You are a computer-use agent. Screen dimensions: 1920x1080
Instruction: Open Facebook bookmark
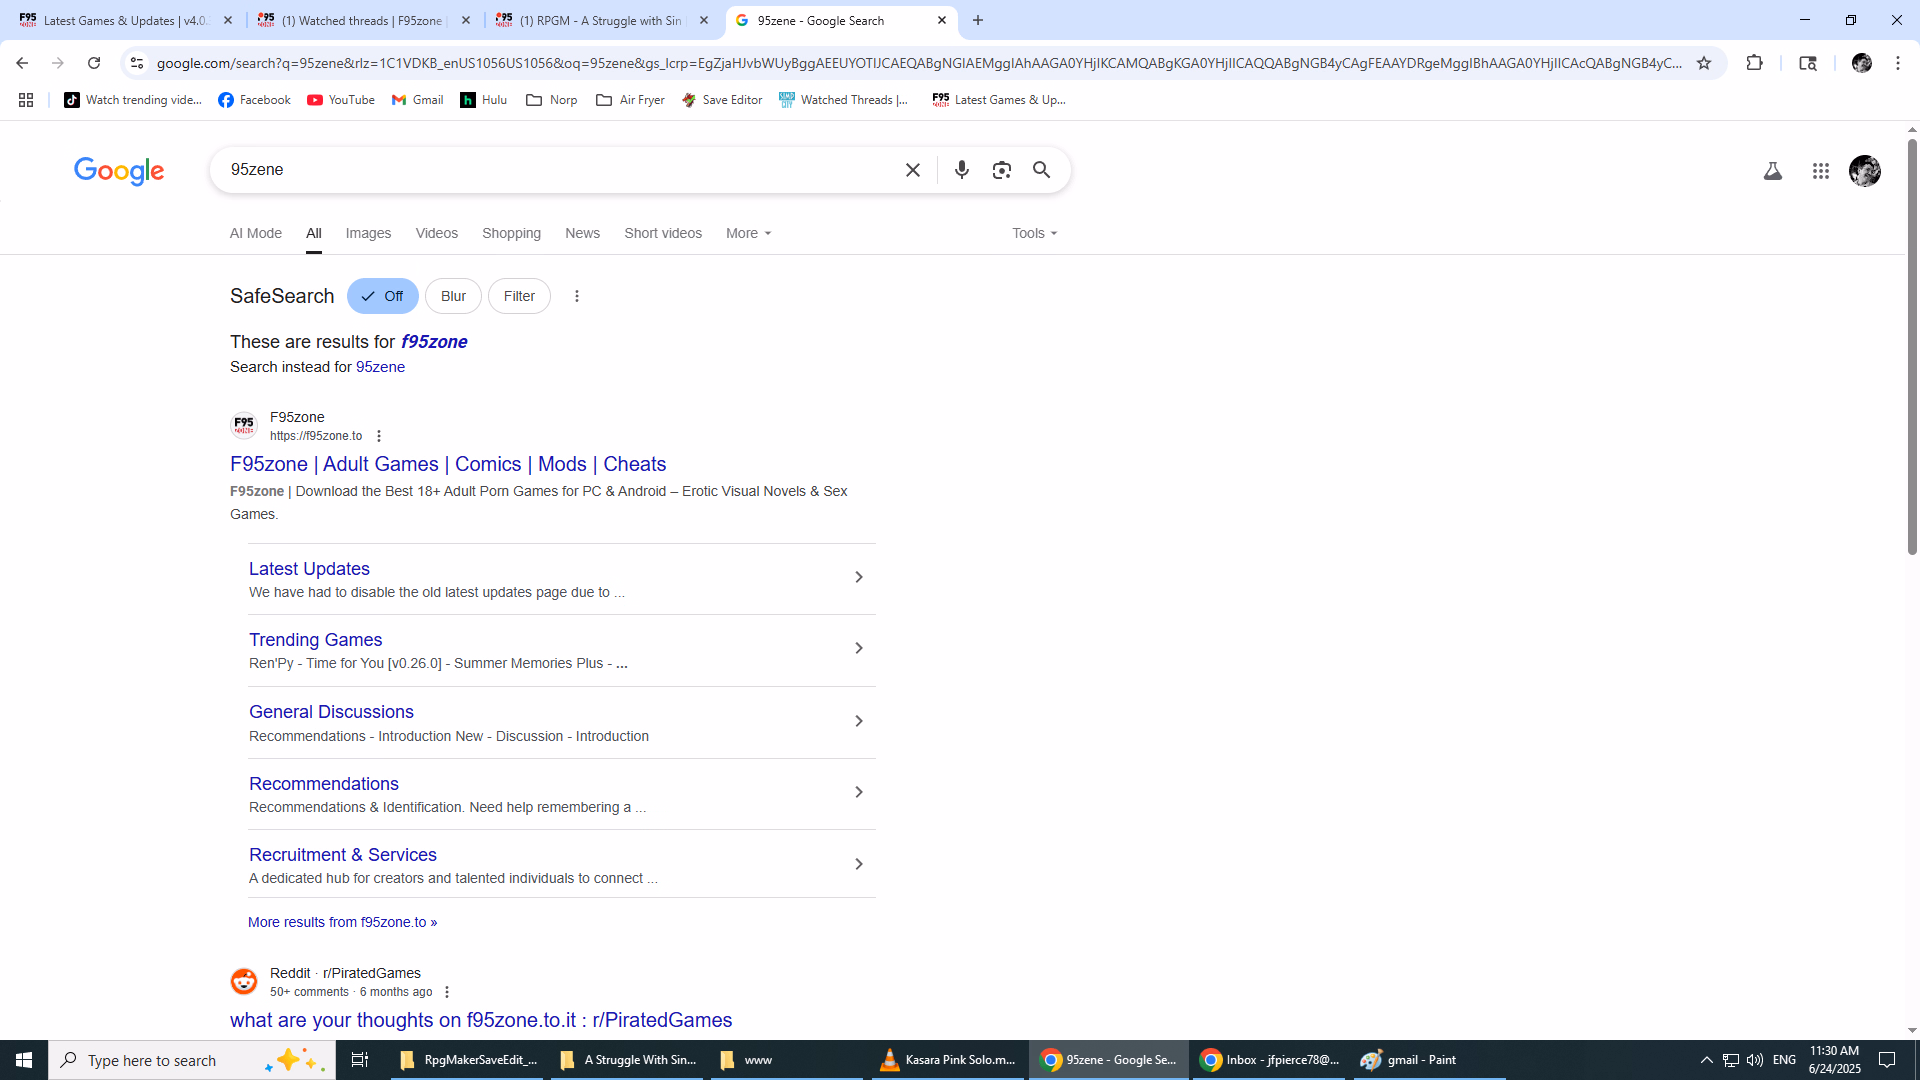coord(254,100)
